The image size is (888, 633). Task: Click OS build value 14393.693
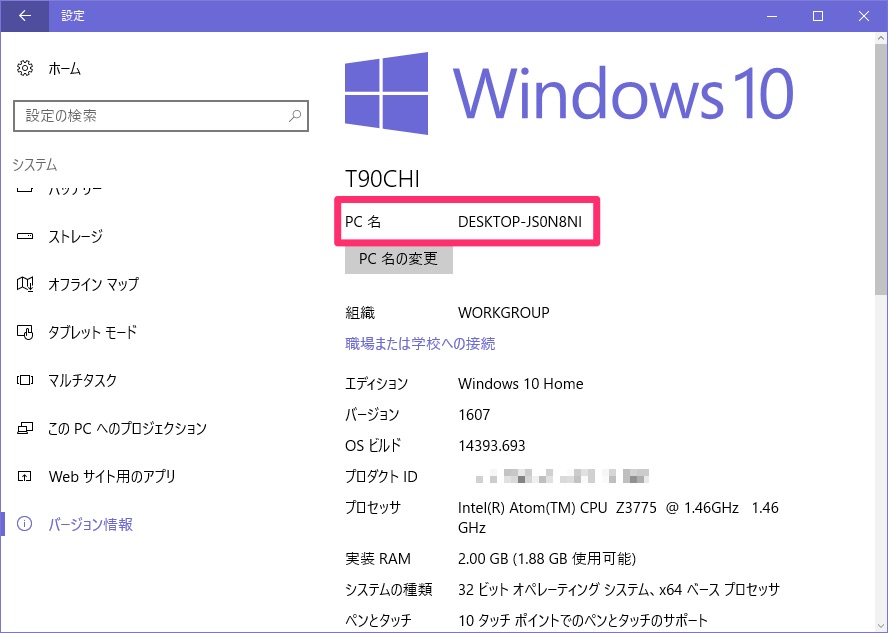point(492,446)
